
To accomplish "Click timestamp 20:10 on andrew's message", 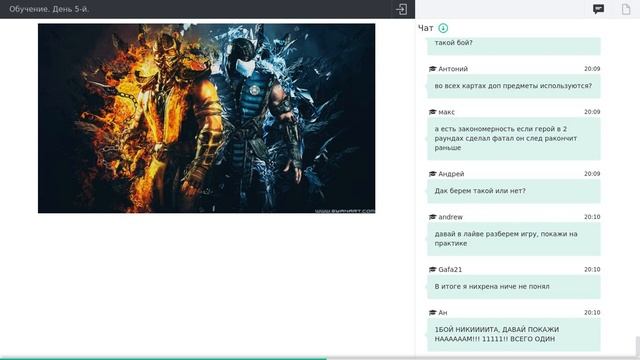I will coord(592,217).
